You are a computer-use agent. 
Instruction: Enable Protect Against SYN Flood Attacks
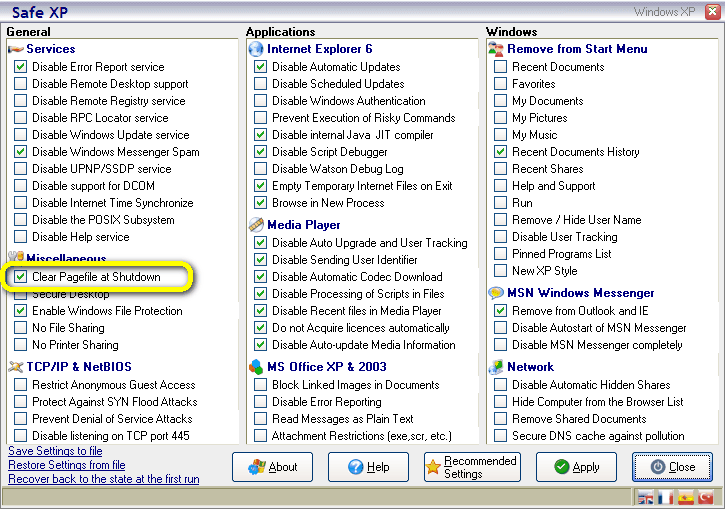click(20, 402)
